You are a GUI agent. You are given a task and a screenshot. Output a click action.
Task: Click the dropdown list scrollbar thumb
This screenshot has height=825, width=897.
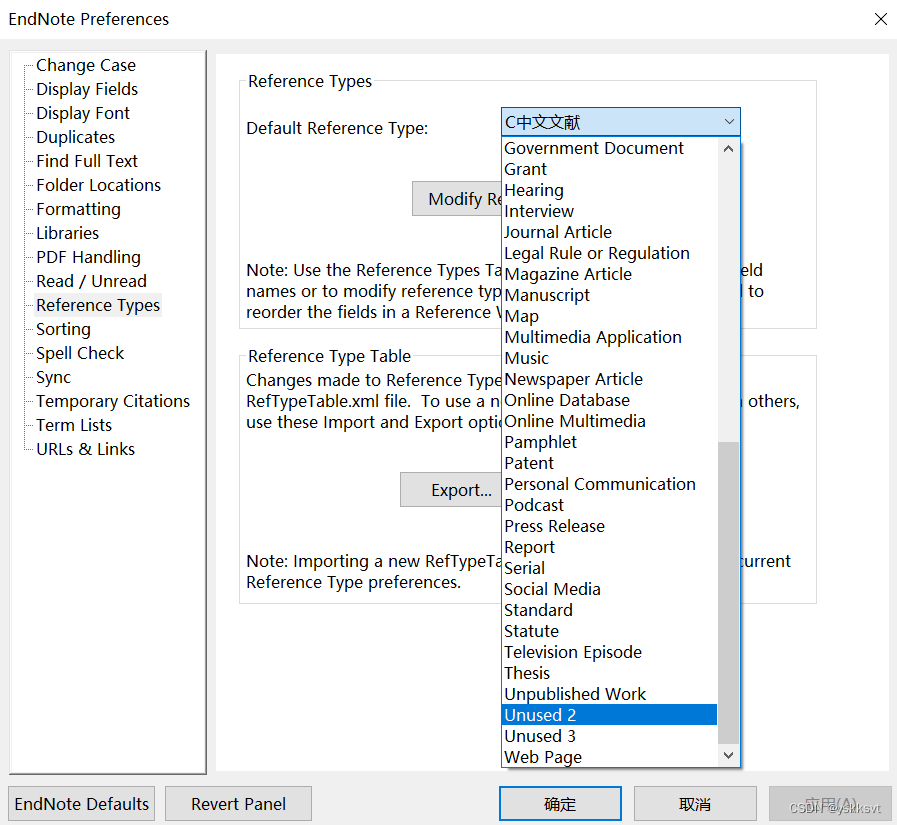[x=728, y=592]
